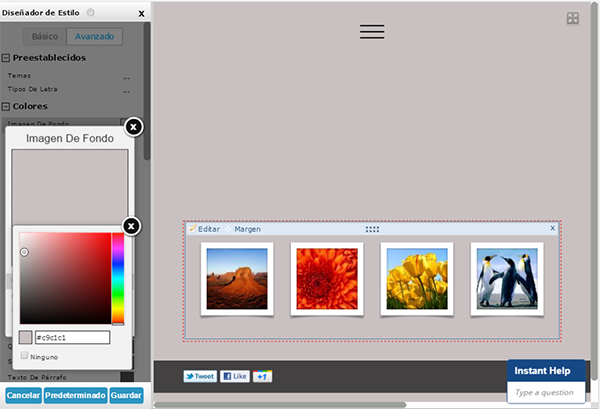Click the Predeterminado button
This screenshot has width=600, height=409.
click(x=75, y=396)
